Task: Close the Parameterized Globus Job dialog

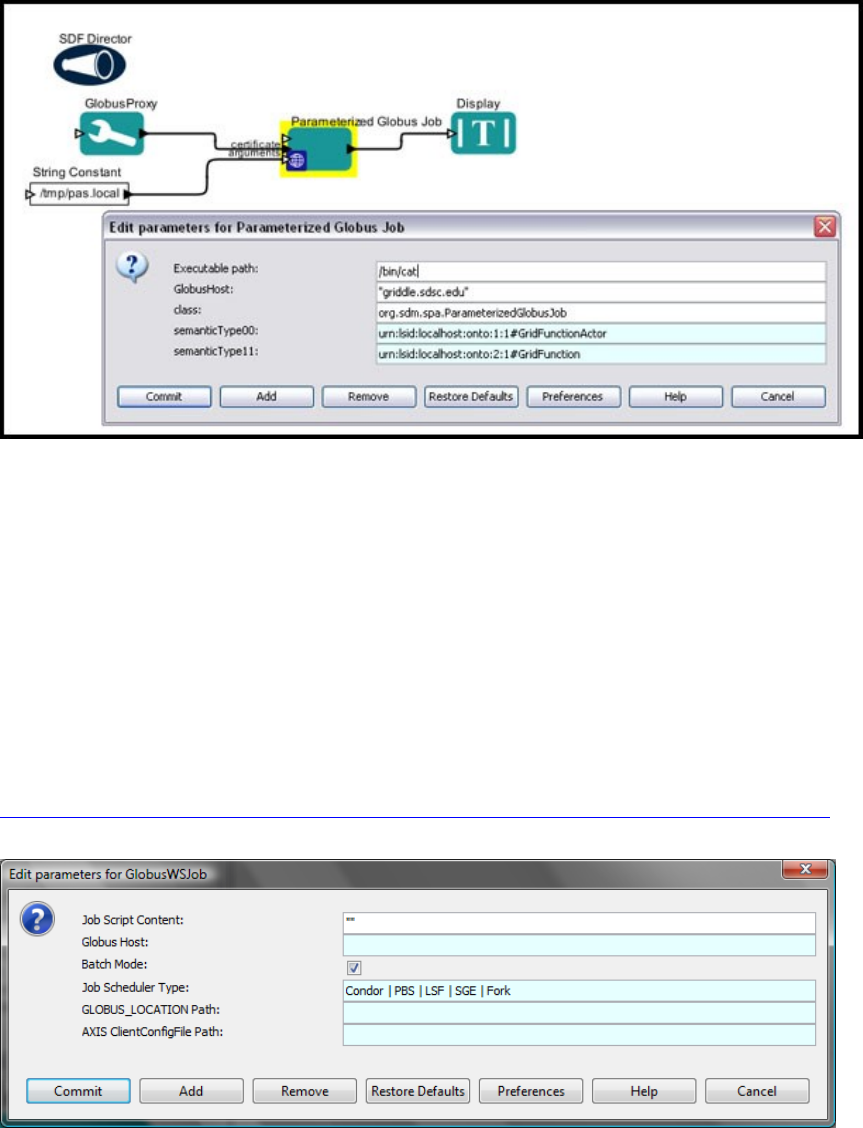Action: (825, 227)
